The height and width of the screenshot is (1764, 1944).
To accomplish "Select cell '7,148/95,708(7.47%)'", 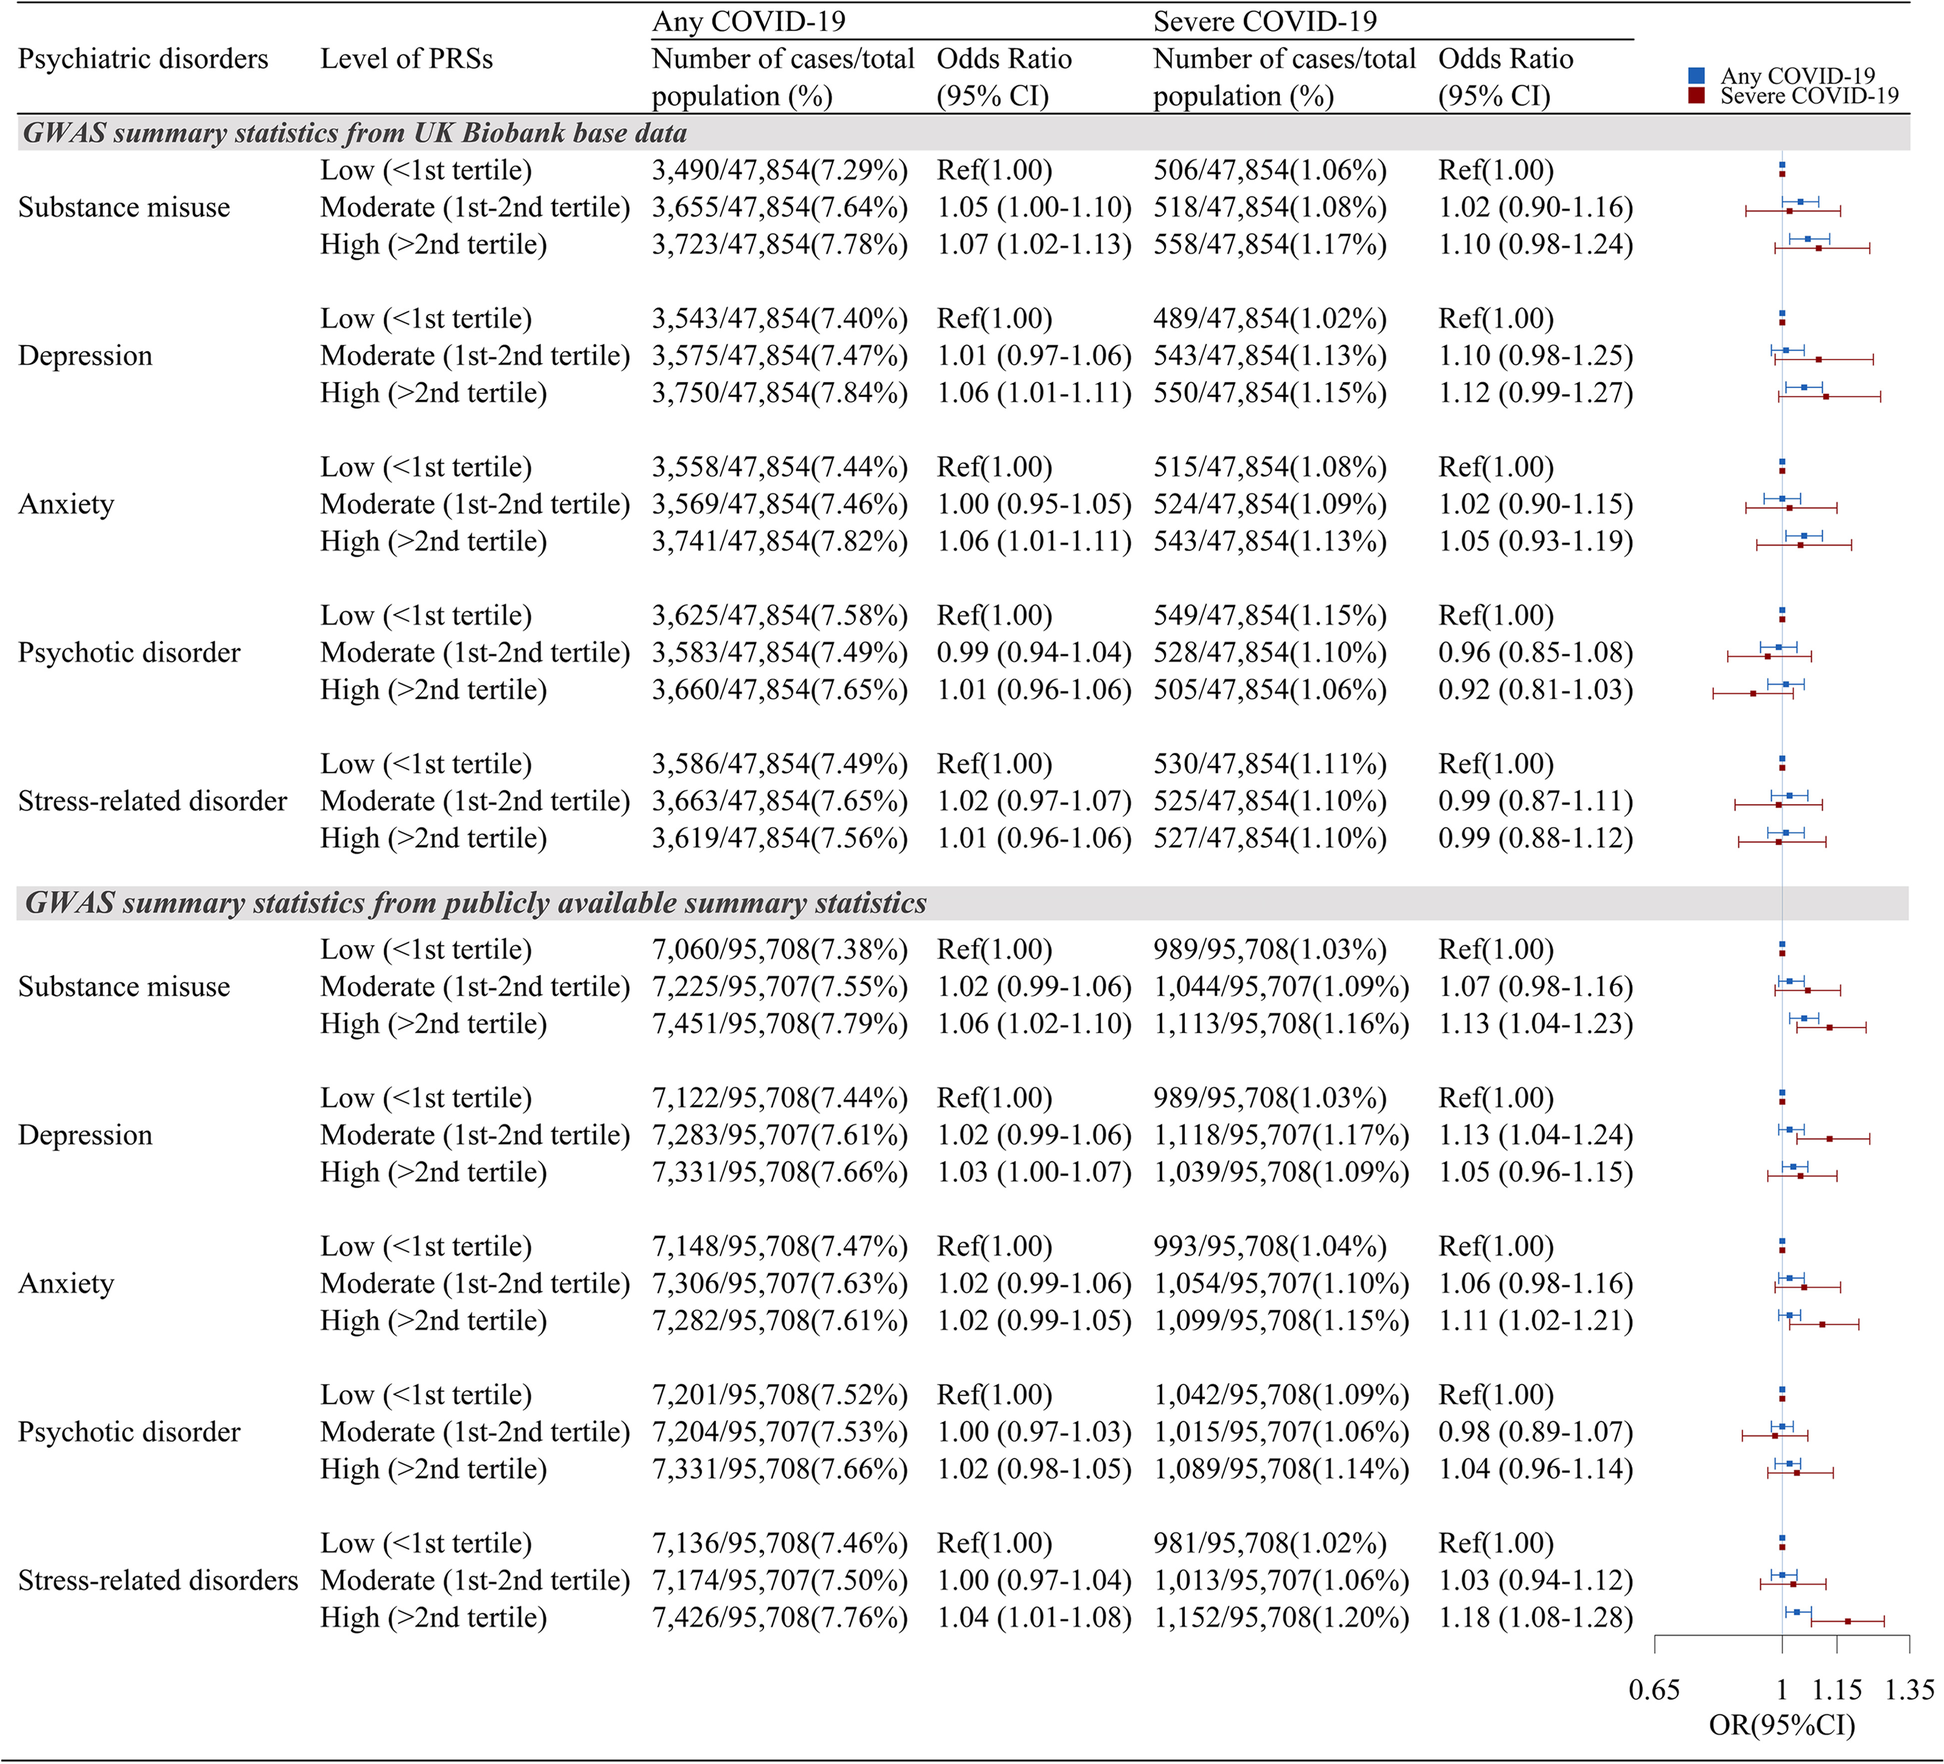I will [780, 1246].
